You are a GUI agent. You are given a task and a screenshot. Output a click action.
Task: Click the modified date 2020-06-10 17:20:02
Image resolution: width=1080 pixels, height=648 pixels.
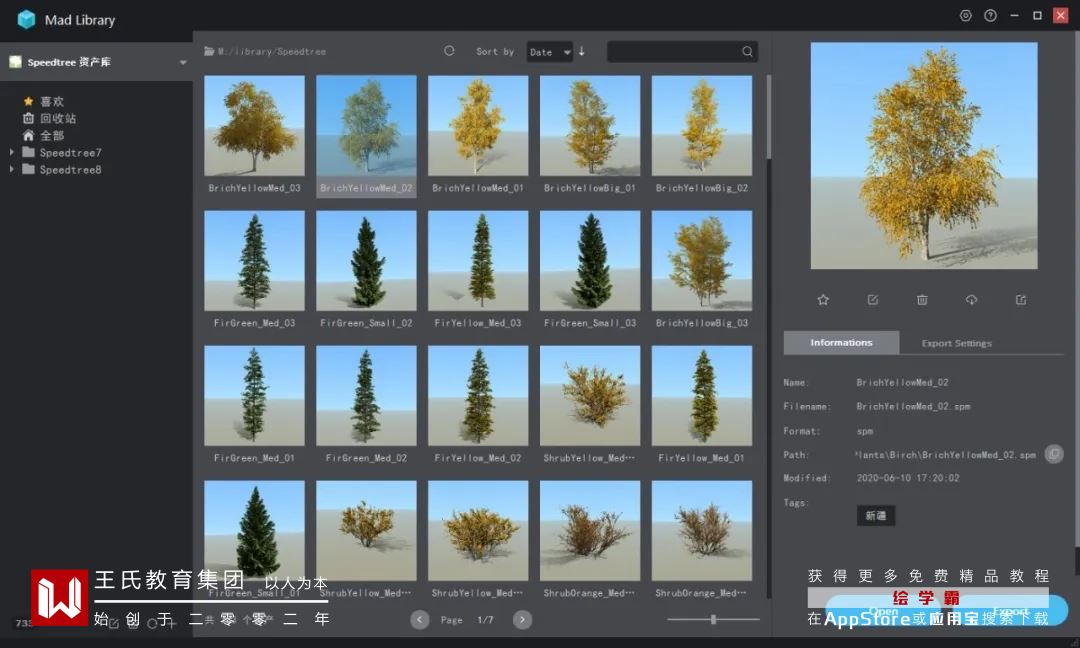click(908, 478)
